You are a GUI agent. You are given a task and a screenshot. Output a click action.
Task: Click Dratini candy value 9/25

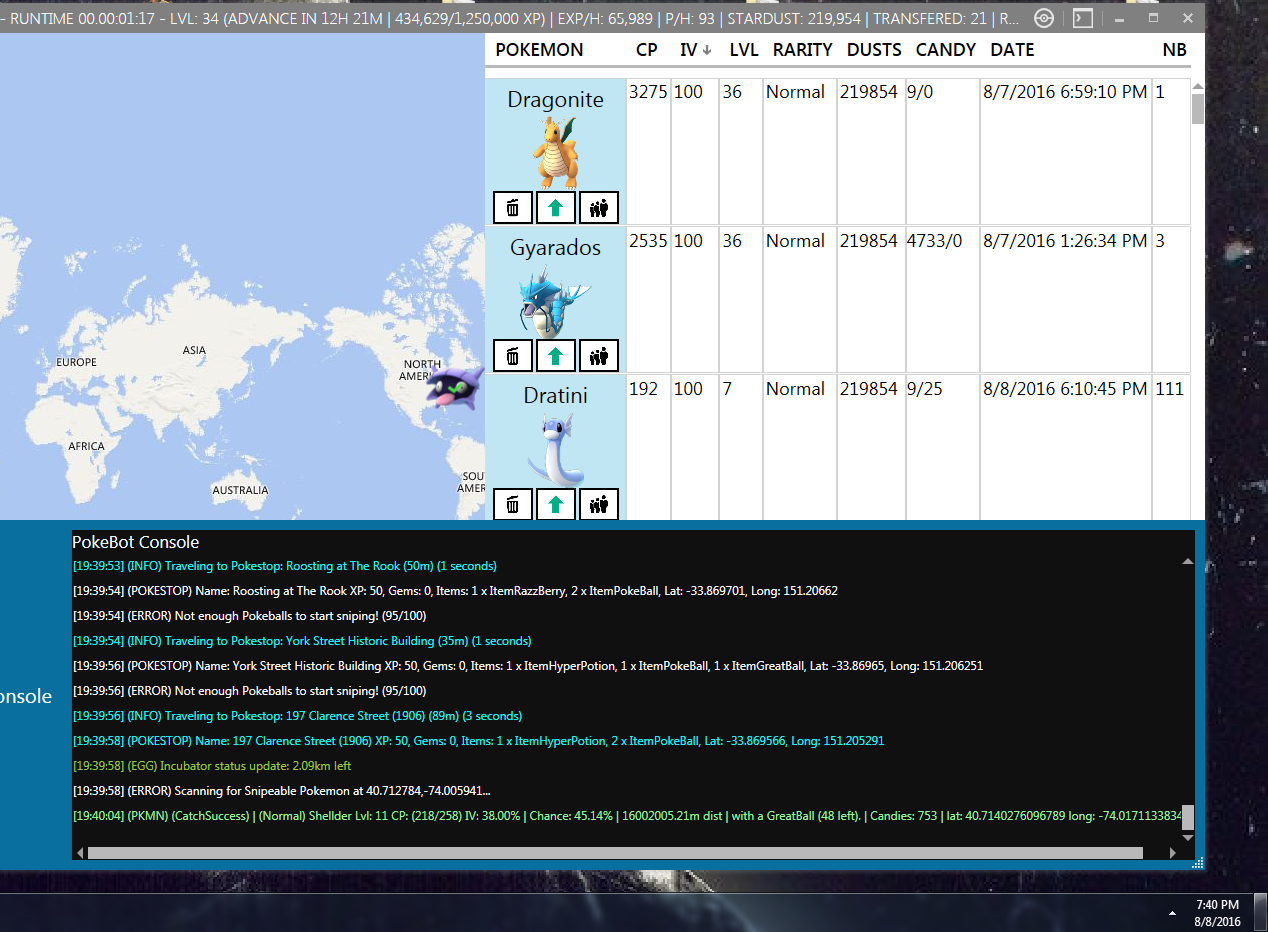[926, 389]
